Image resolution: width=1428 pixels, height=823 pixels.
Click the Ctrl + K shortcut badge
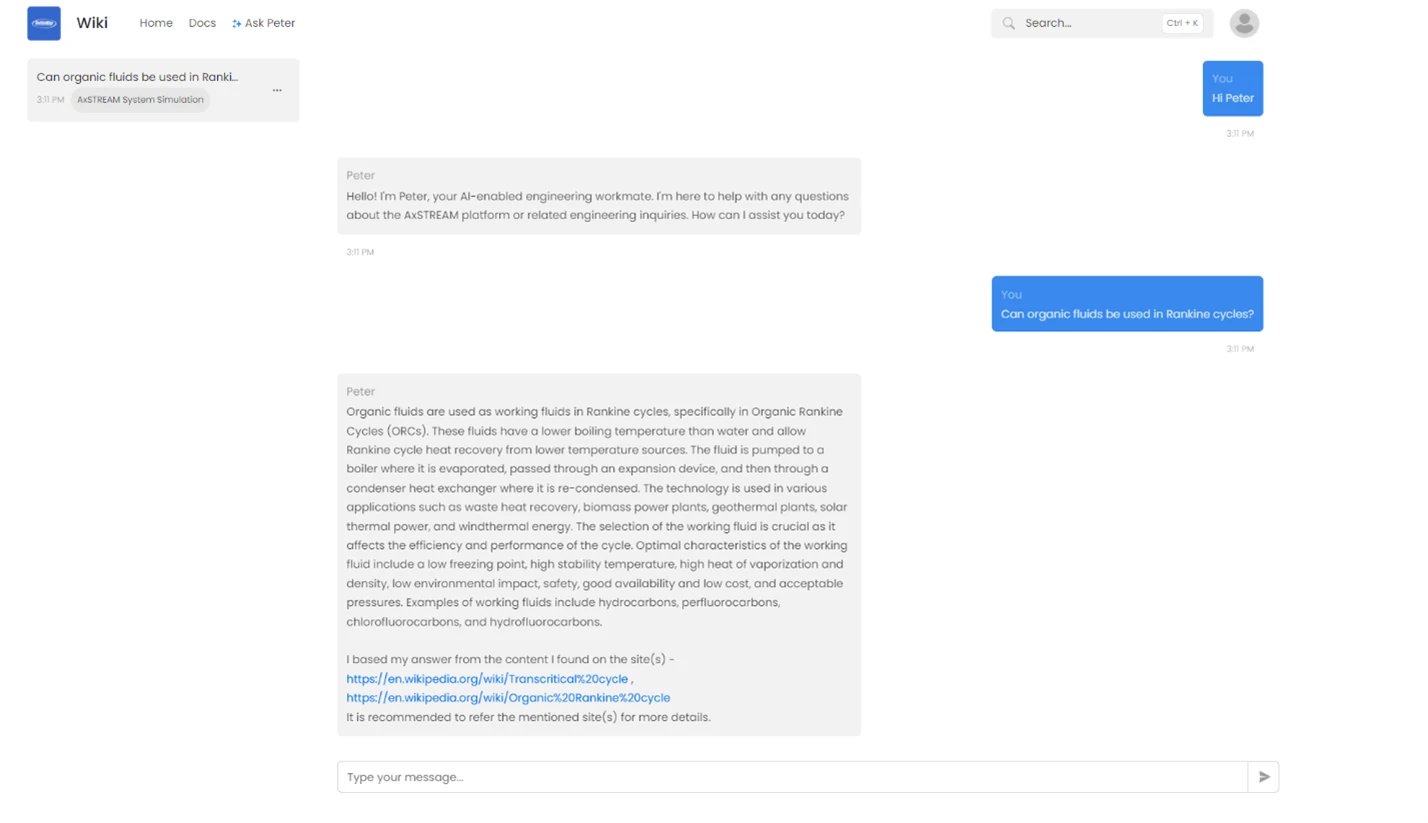[x=1181, y=23]
